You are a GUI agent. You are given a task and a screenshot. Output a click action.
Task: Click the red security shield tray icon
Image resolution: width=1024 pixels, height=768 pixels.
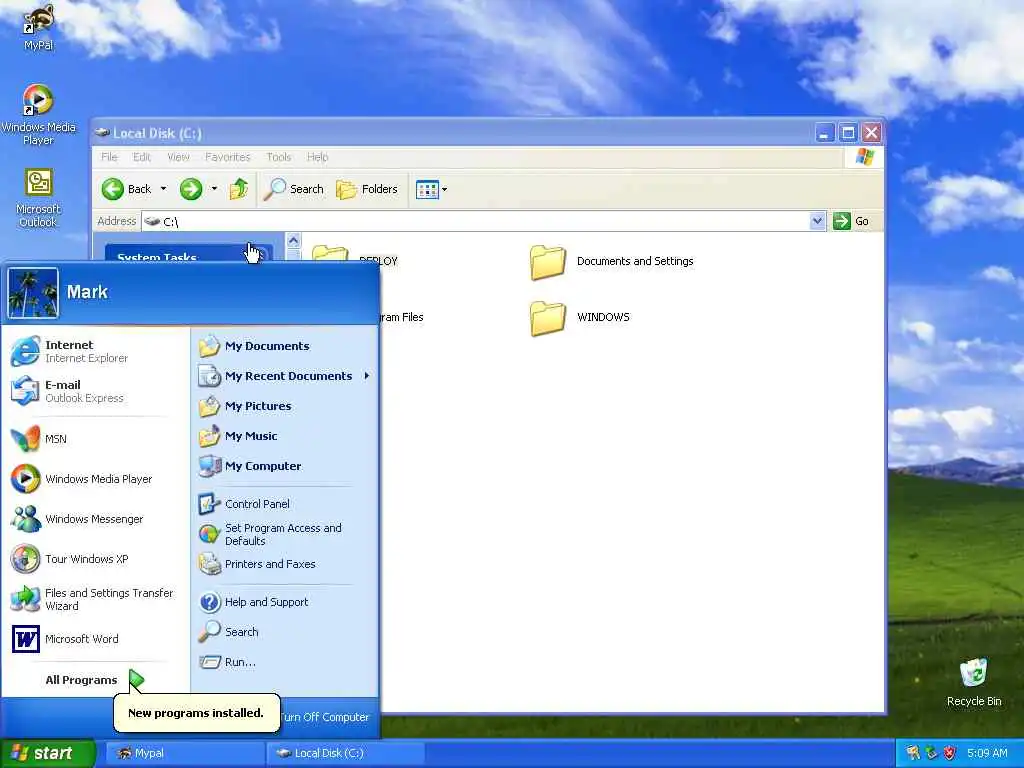950,754
